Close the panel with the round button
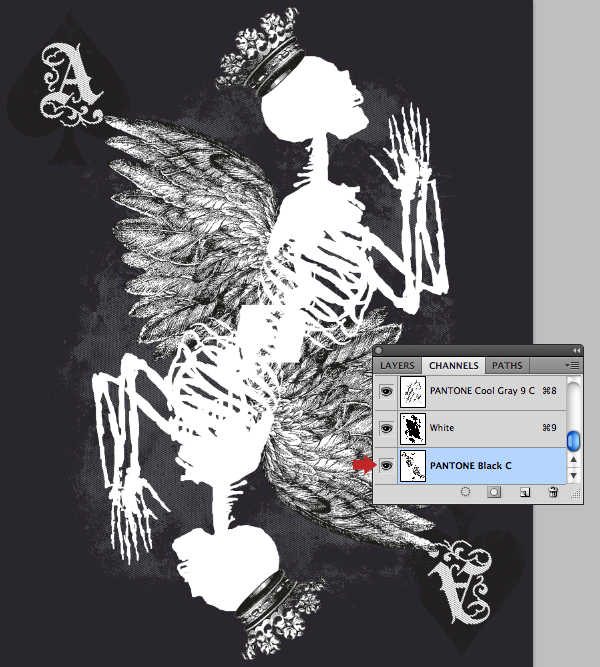 pyautogui.click(x=378, y=351)
